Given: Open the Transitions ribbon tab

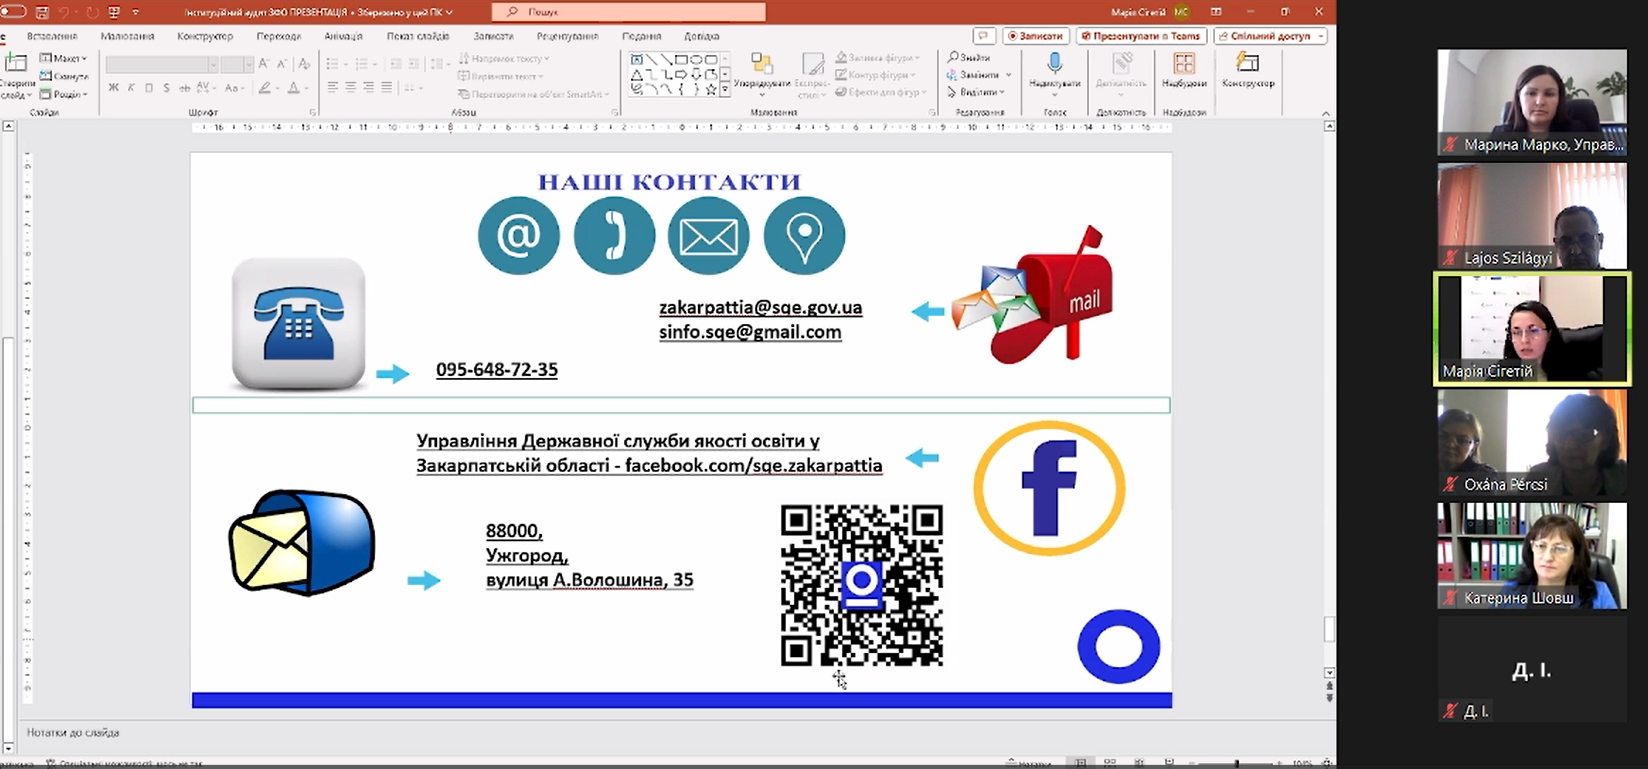Looking at the screenshot, I should tap(278, 36).
